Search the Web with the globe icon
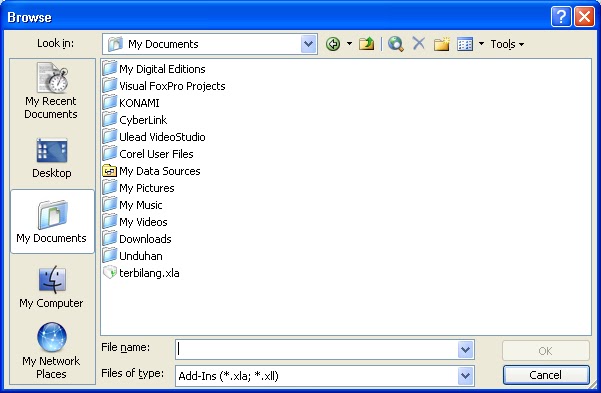This screenshot has height=393, width=601. click(396, 44)
